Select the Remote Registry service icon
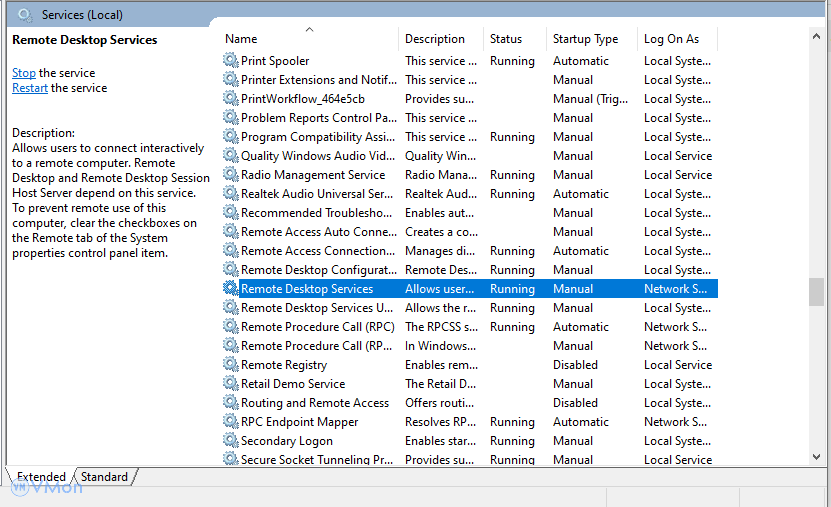This screenshot has width=831, height=507. point(231,365)
